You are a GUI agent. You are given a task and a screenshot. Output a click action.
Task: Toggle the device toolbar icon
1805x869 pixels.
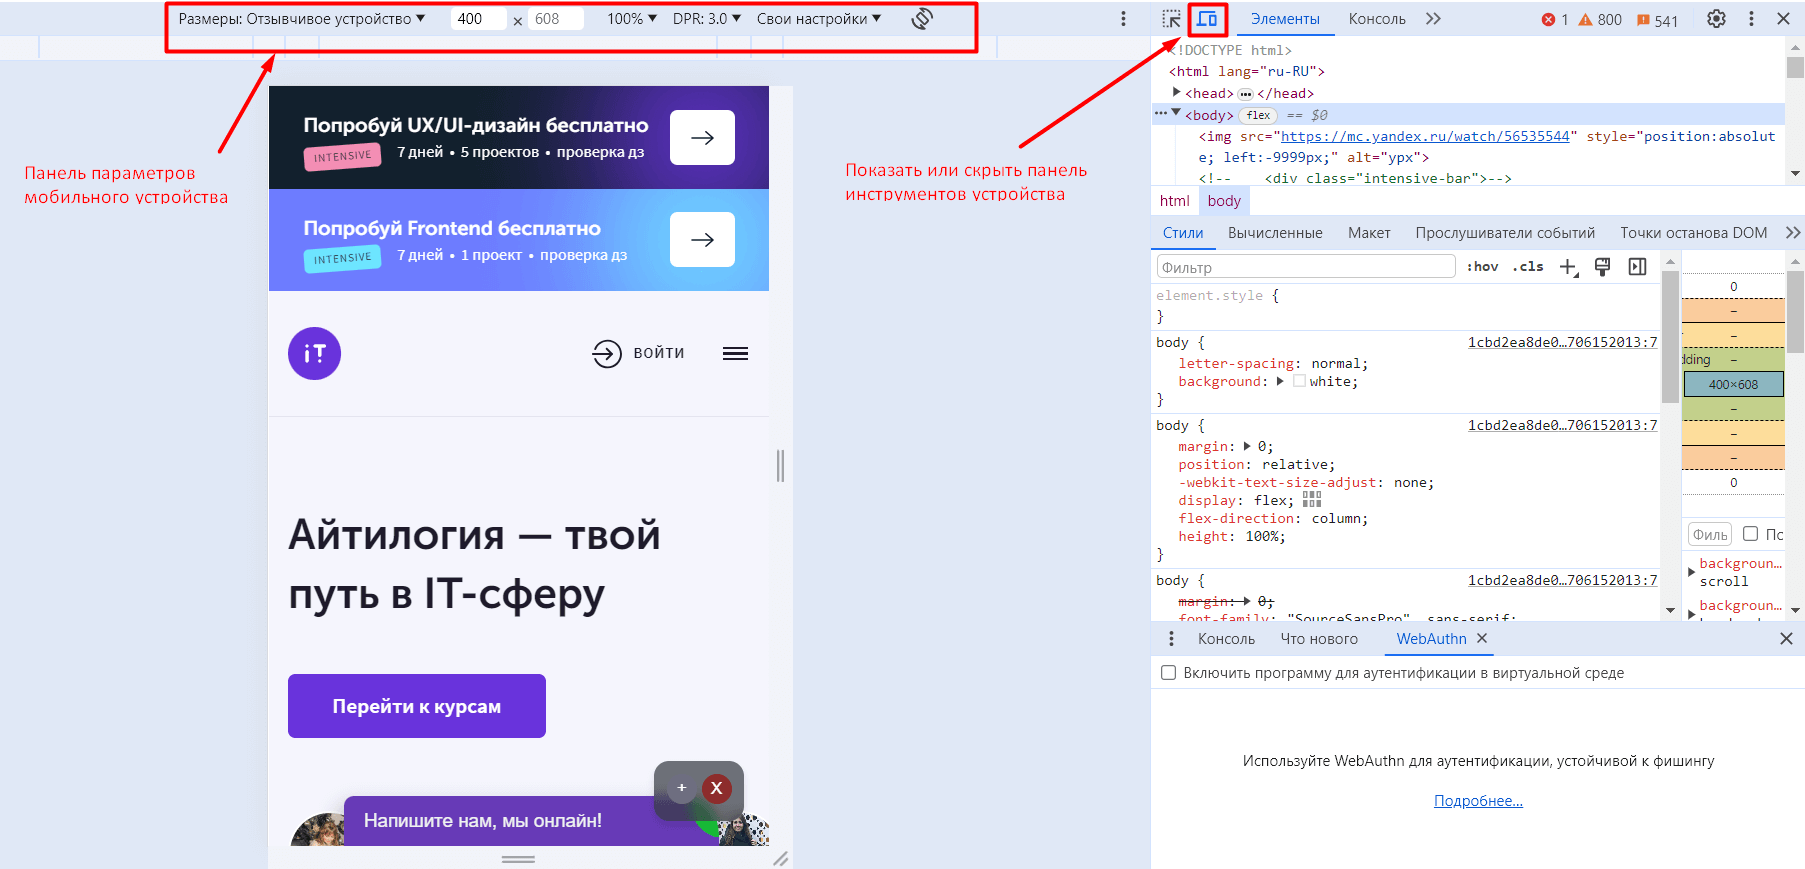pos(1208,19)
